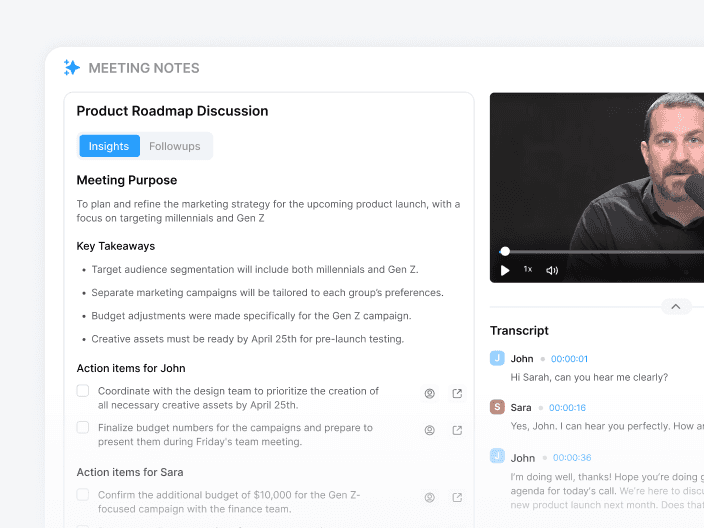Click the 'MEETING NOTES' header text
Image resolution: width=704 pixels, height=528 pixels.
144,68
